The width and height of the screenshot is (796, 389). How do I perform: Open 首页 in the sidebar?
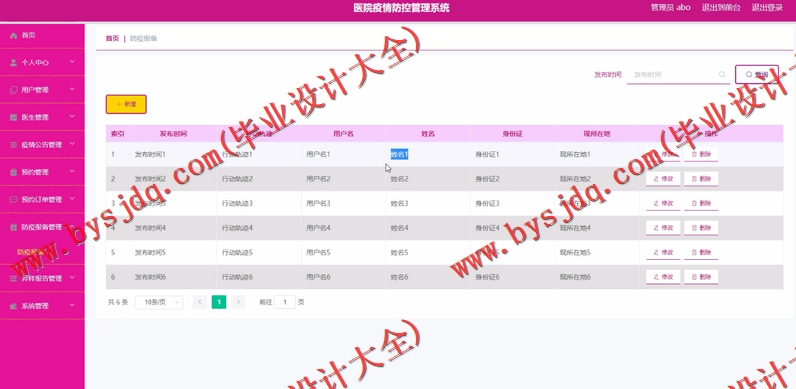[42, 36]
